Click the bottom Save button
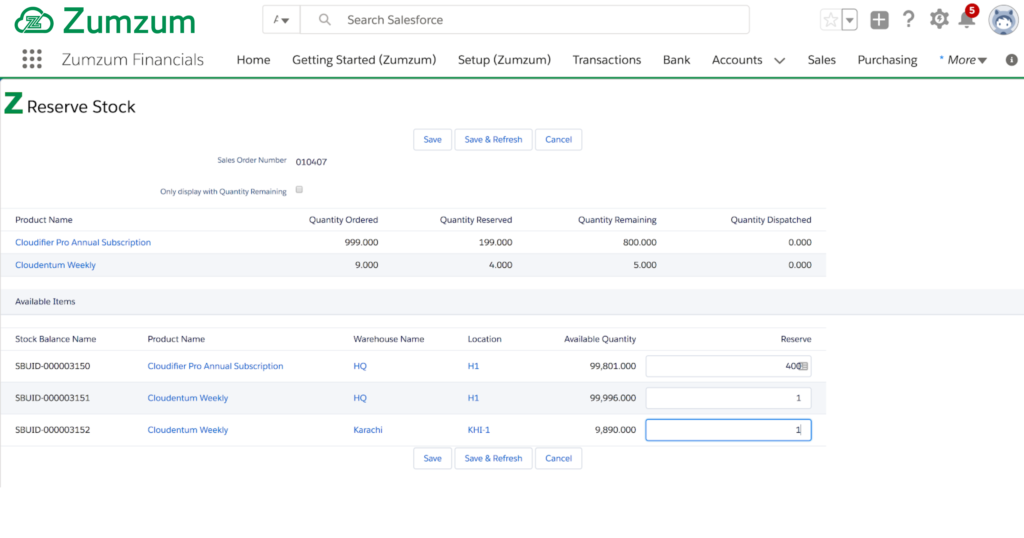 (x=432, y=458)
